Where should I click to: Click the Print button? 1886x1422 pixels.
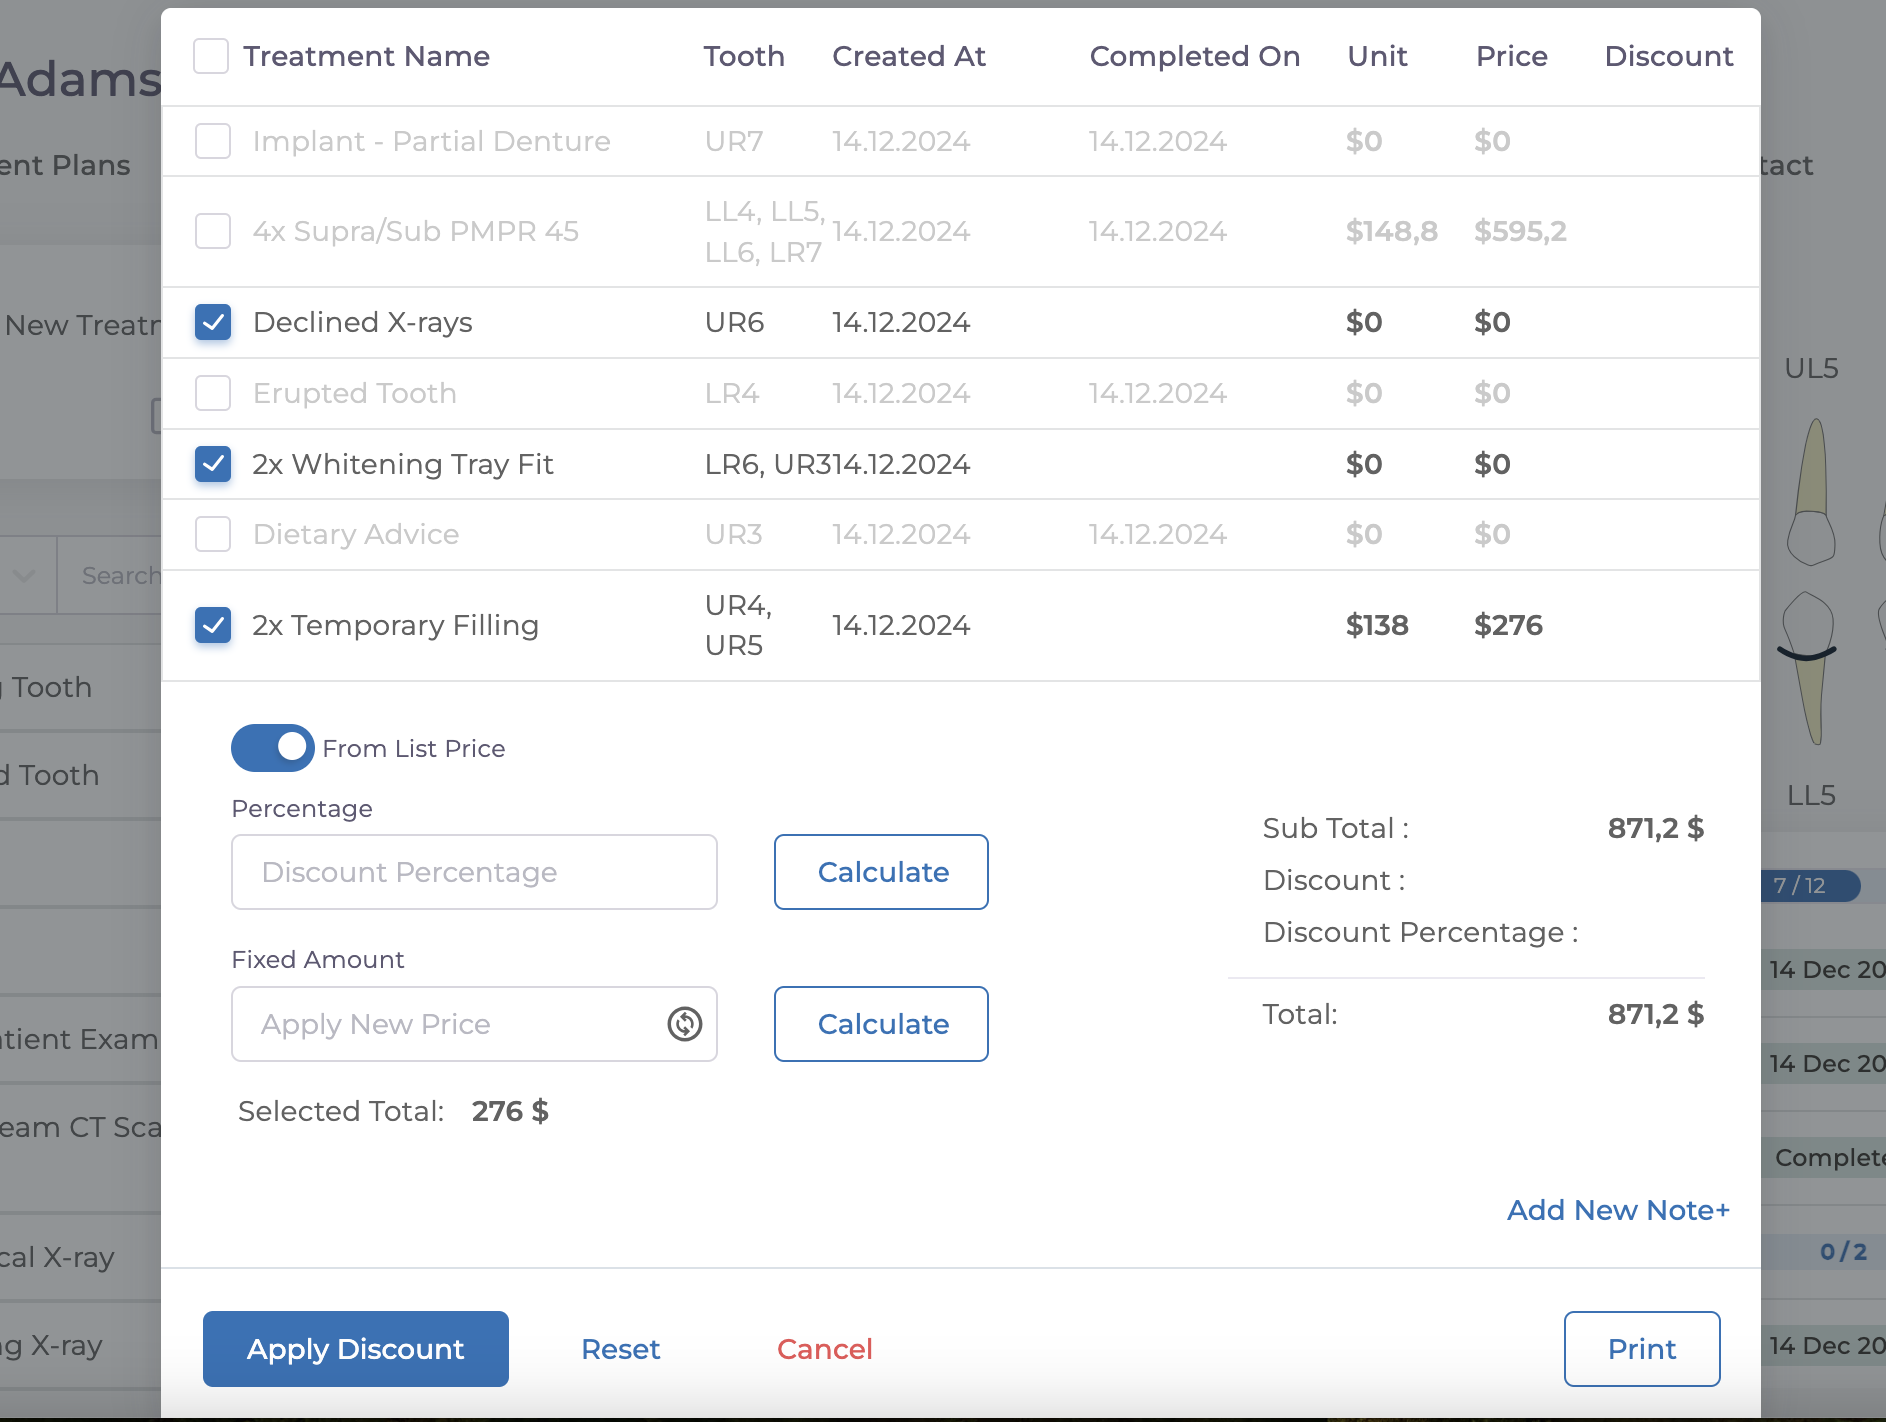[x=1642, y=1349]
